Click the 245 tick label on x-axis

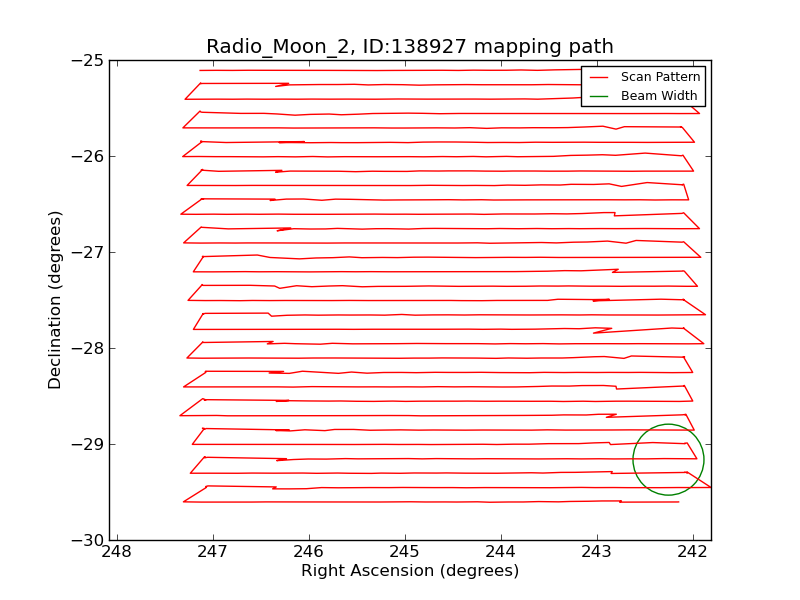[405, 552]
